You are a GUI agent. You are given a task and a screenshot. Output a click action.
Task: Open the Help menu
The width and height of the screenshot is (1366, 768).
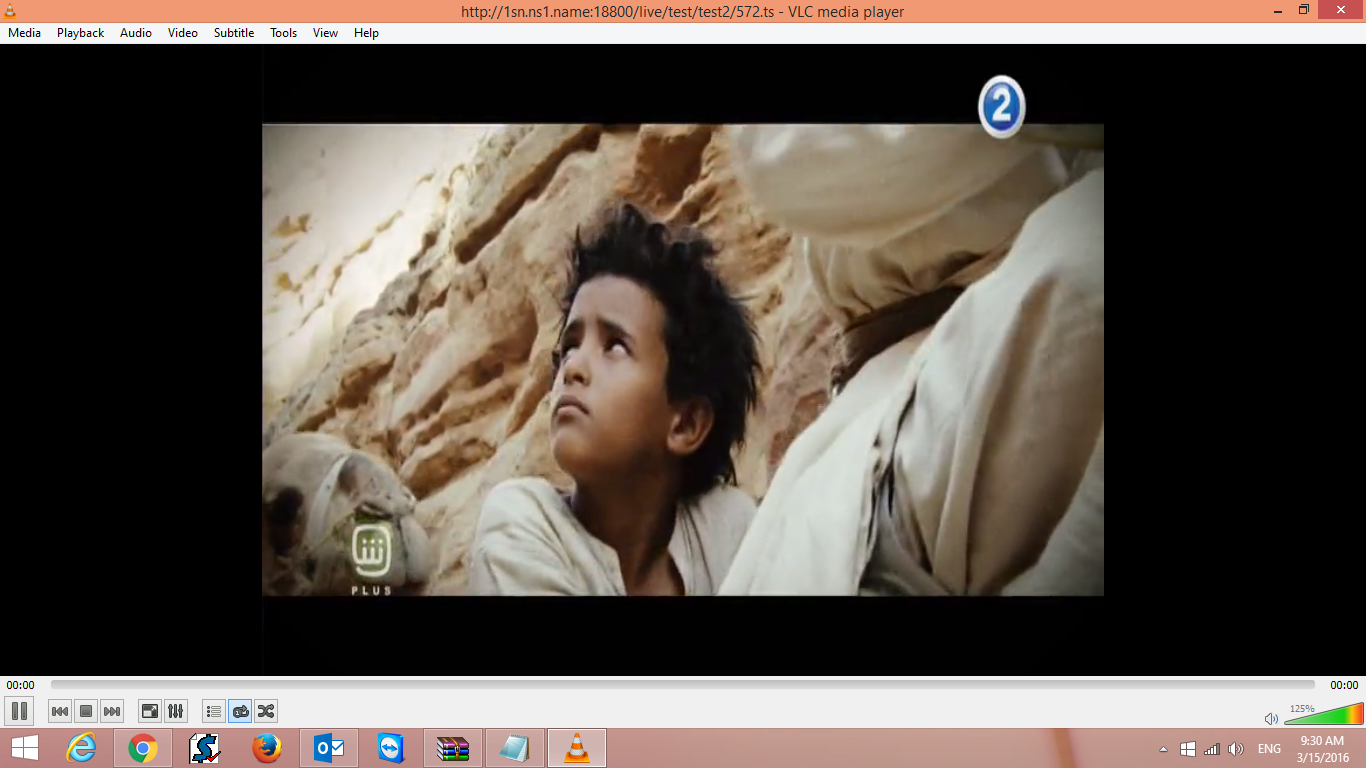[x=367, y=33]
